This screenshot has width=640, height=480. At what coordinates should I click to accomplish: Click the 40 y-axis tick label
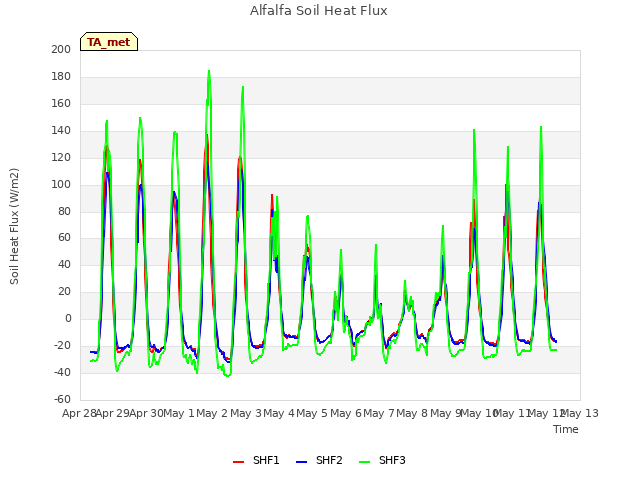tap(64, 264)
